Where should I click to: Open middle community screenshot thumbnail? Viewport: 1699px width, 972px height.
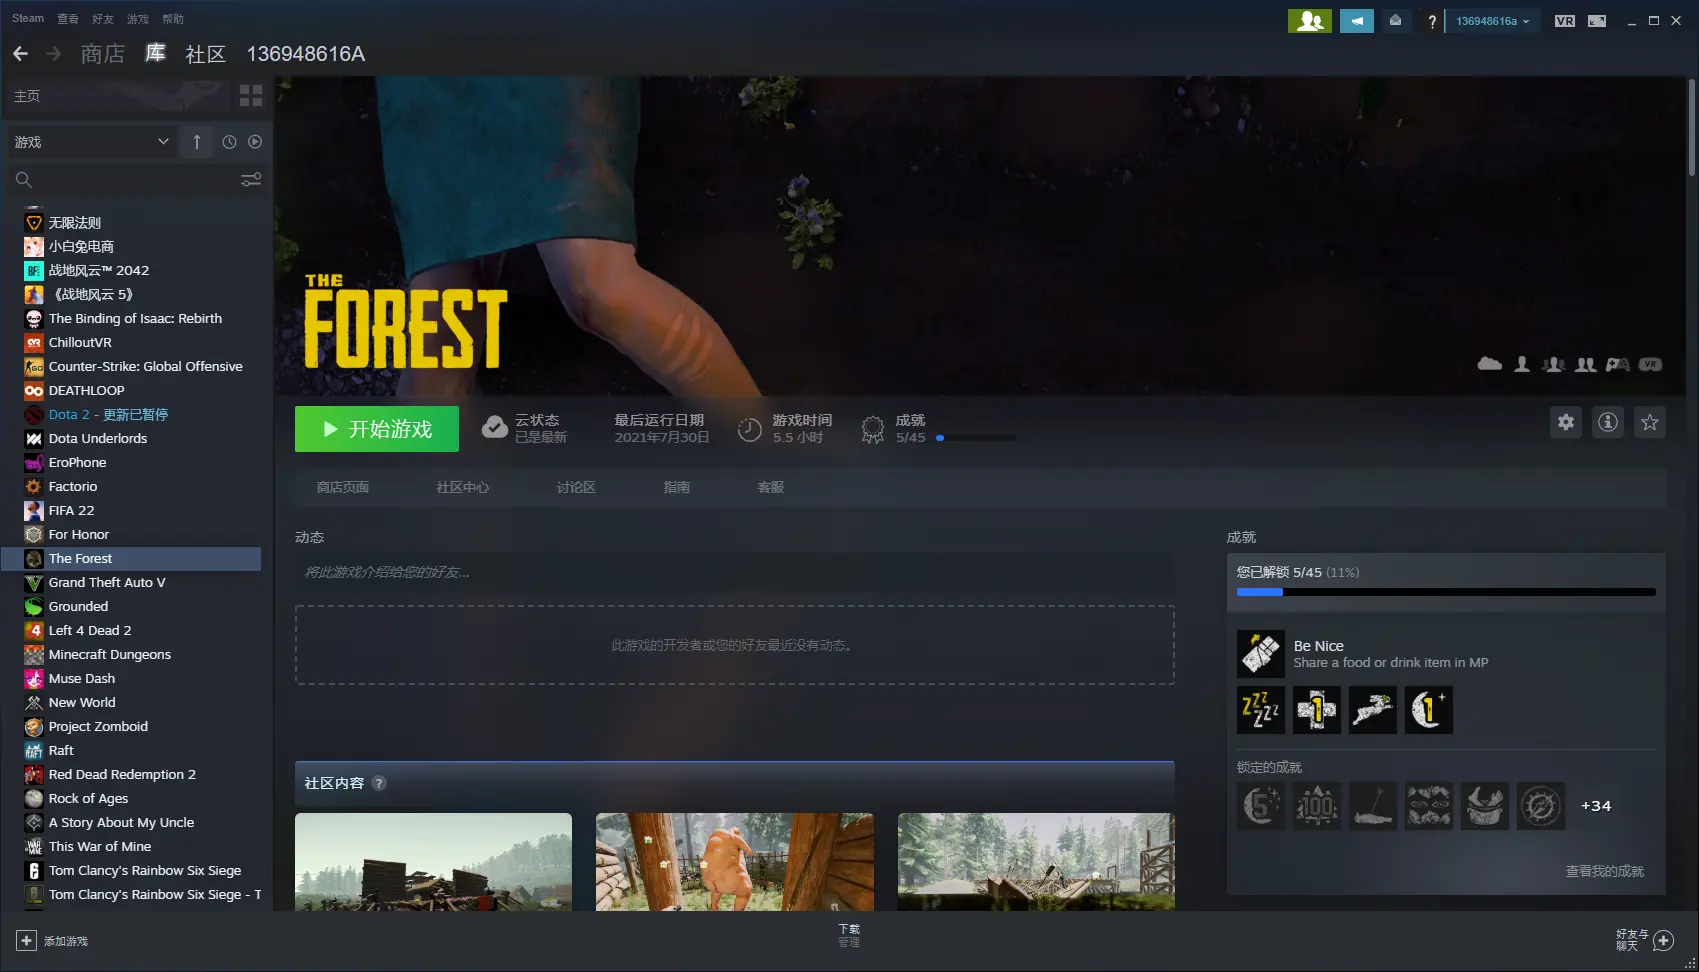click(x=735, y=862)
